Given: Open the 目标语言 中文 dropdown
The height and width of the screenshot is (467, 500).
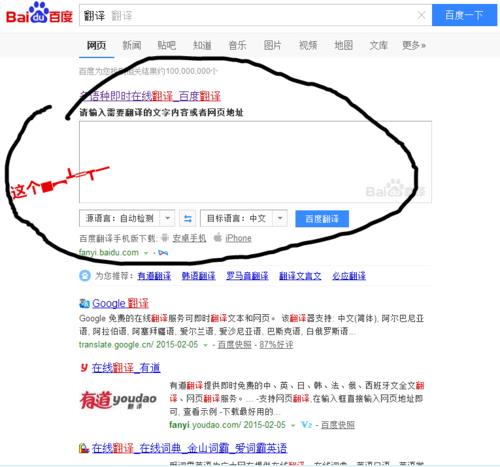Looking at the screenshot, I should click(x=244, y=219).
